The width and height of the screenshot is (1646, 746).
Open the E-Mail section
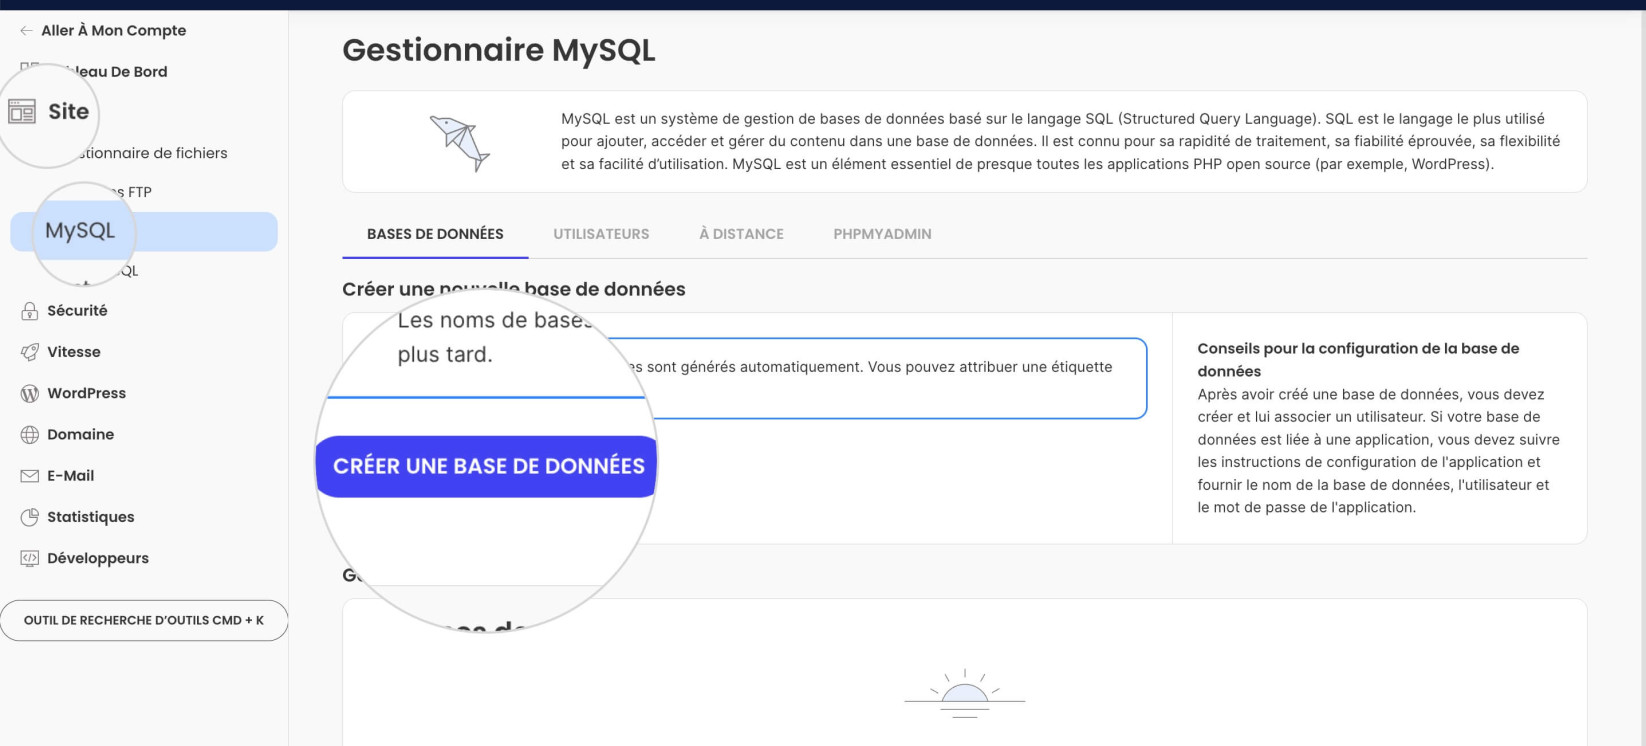pyautogui.click(x=71, y=476)
